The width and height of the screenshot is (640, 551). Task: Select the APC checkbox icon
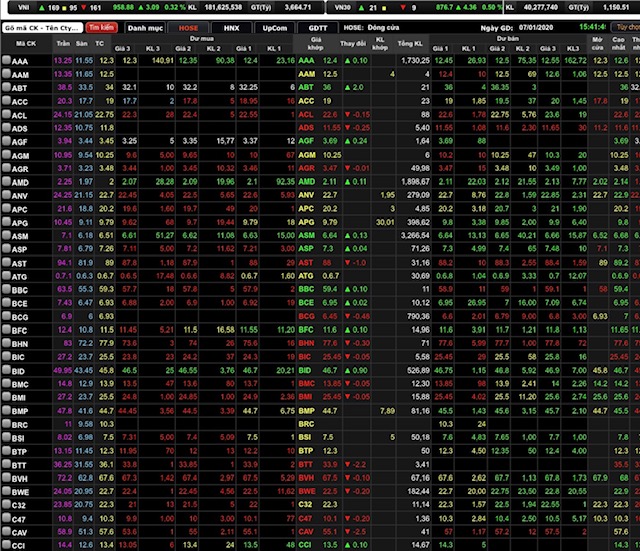coord(6,209)
